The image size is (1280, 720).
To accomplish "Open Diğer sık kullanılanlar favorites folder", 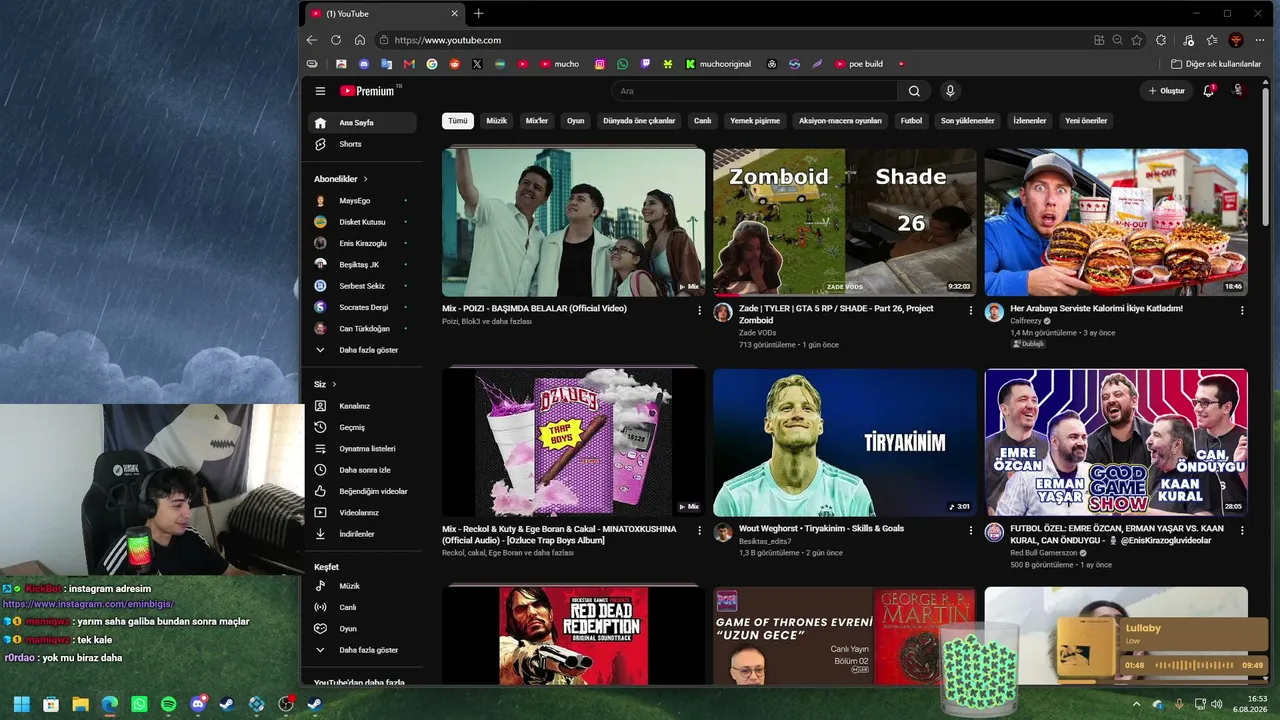I will [x=1216, y=64].
